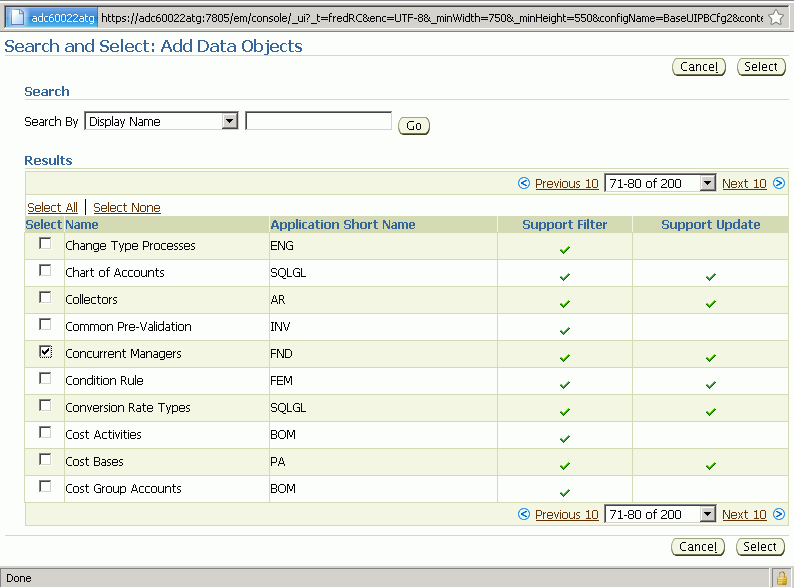Click the top Cancel button
Image resolution: width=794 pixels, height=588 pixels.
click(x=699, y=67)
